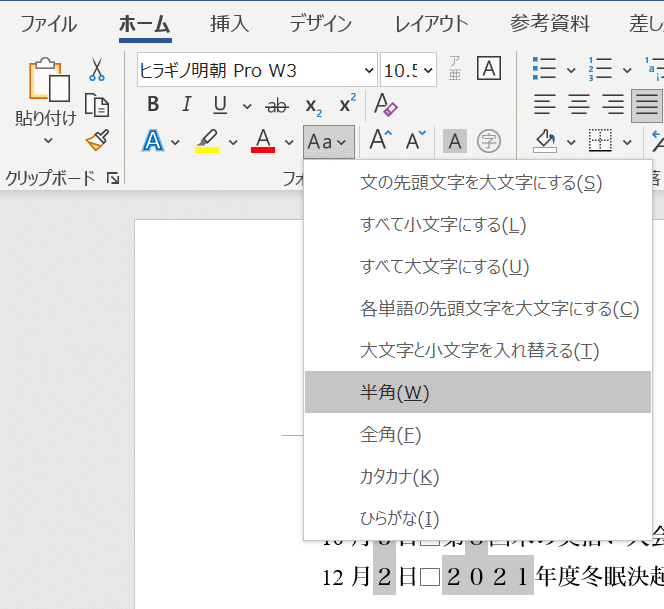Click the Bullets list icon
Screen dimensions: 664x609
[x=545, y=69]
